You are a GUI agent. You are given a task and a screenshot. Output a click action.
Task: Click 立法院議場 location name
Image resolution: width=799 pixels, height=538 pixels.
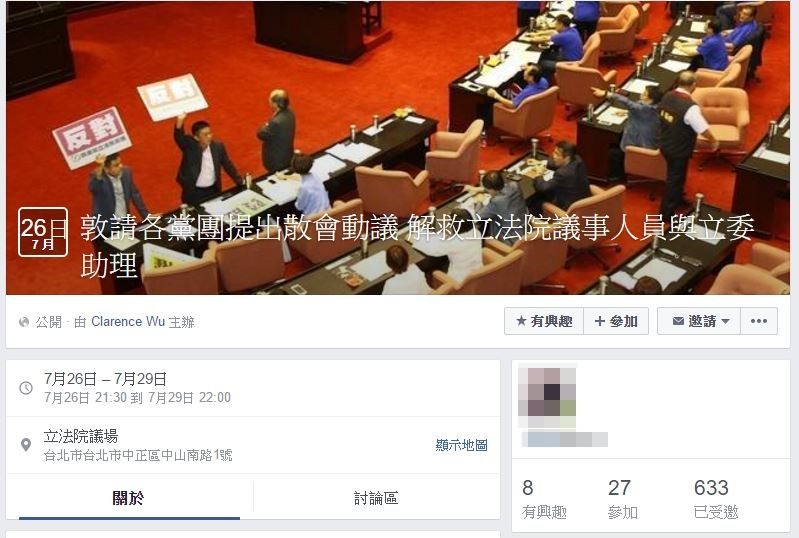[x=81, y=436]
